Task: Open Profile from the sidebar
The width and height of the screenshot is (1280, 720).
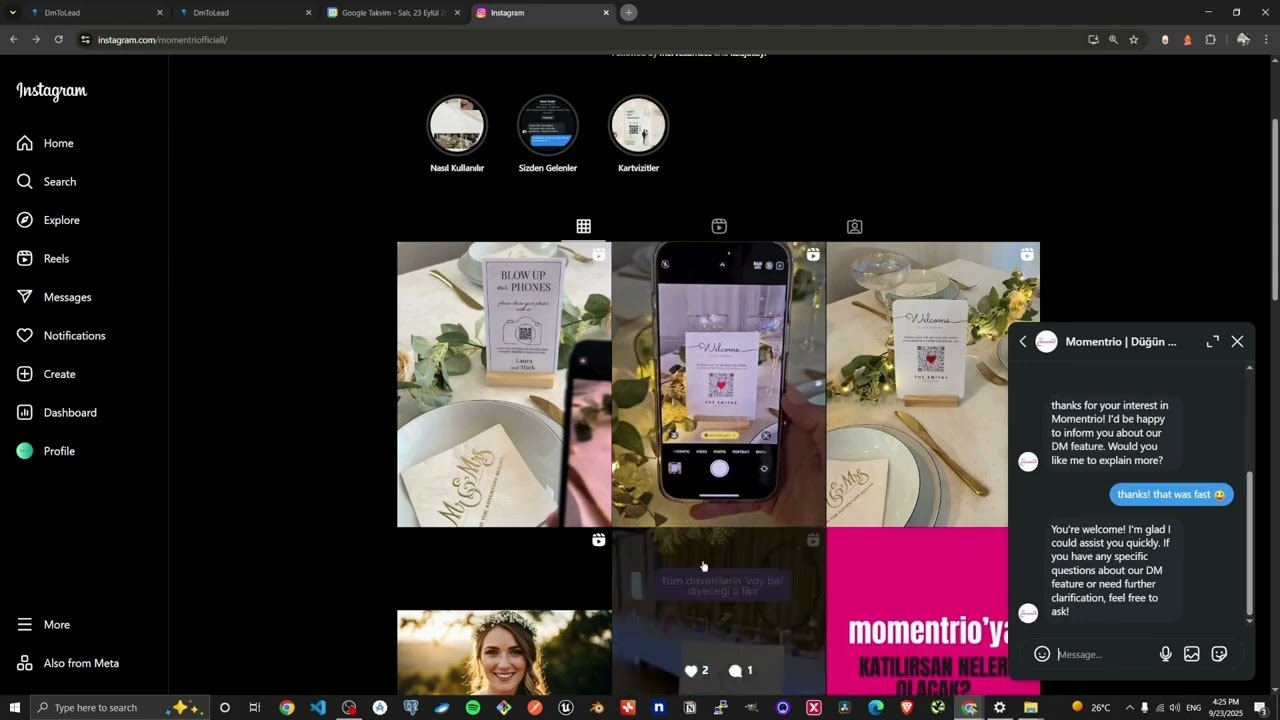Action: click(46, 451)
